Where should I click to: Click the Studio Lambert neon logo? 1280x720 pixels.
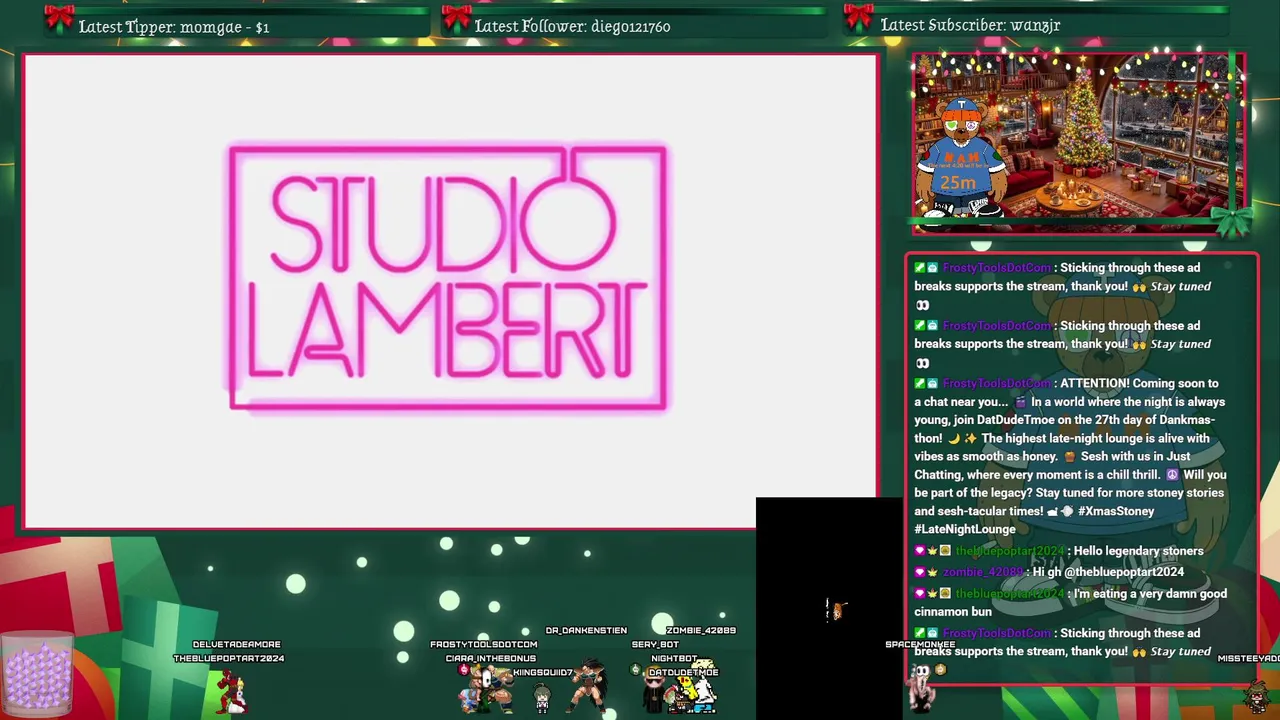click(448, 278)
